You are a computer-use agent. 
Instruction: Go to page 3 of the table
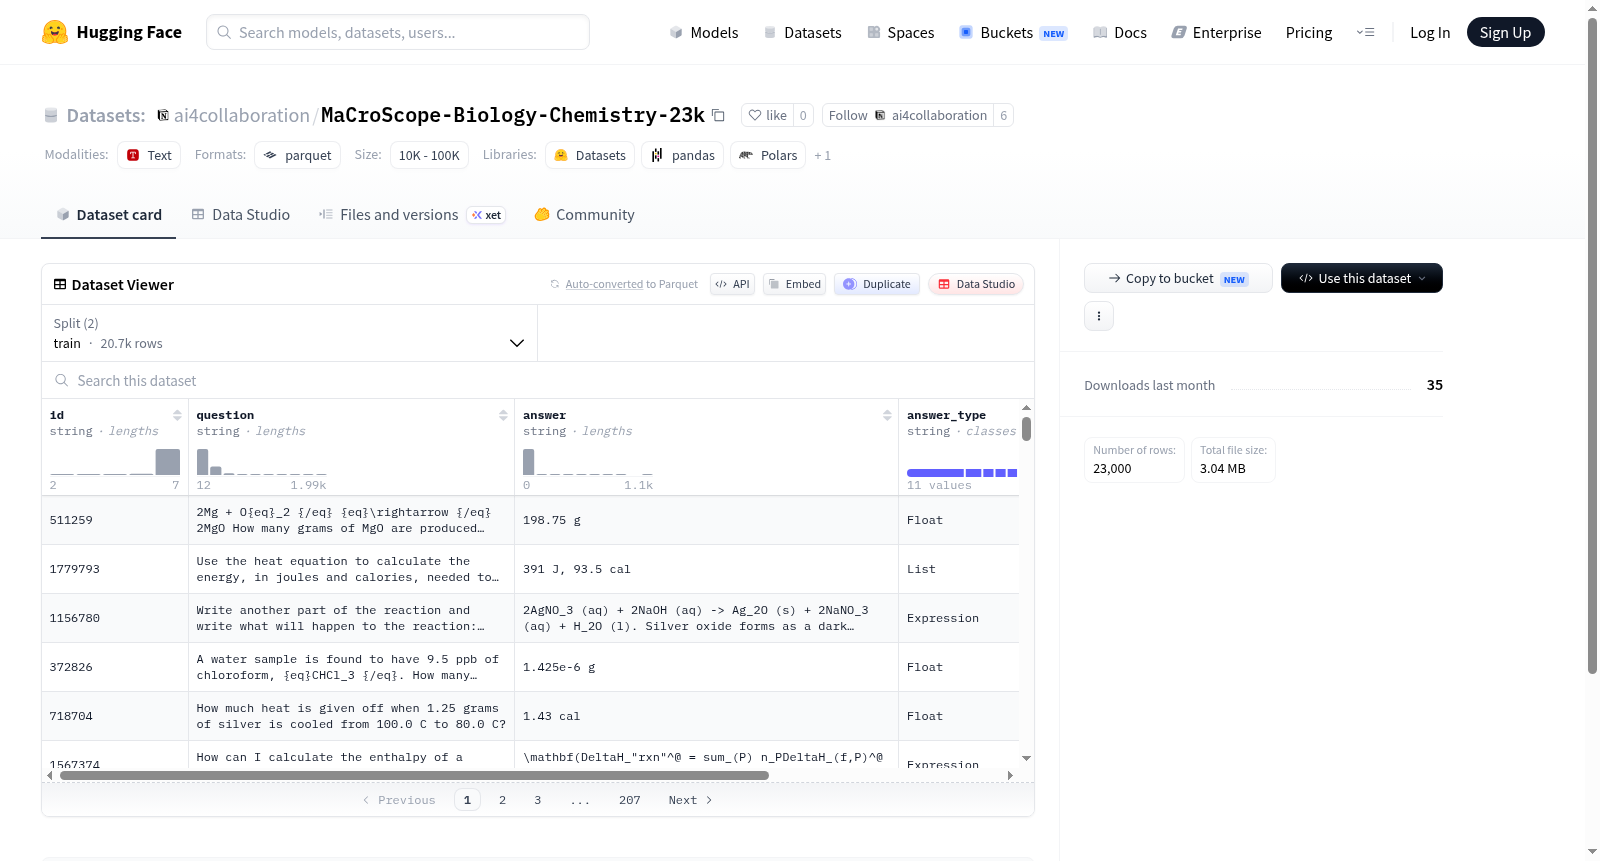tap(537, 800)
